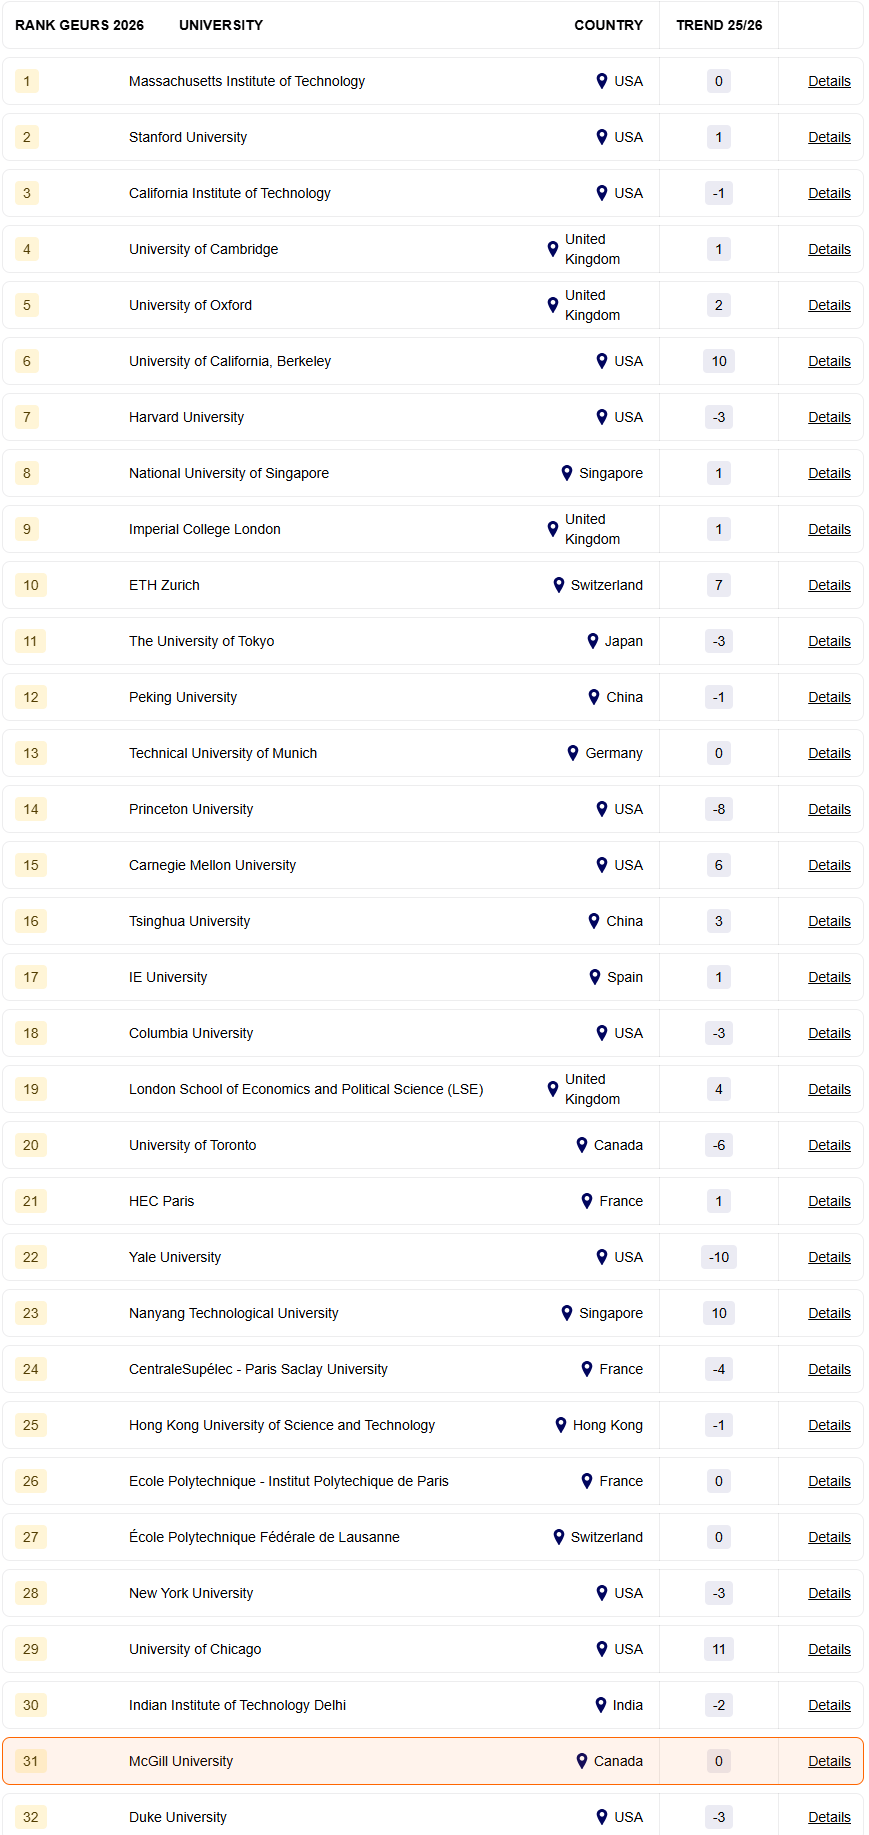Click the UNIVERSITY column header
The height and width of the screenshot is (1835, 869).
click(221, 25)
